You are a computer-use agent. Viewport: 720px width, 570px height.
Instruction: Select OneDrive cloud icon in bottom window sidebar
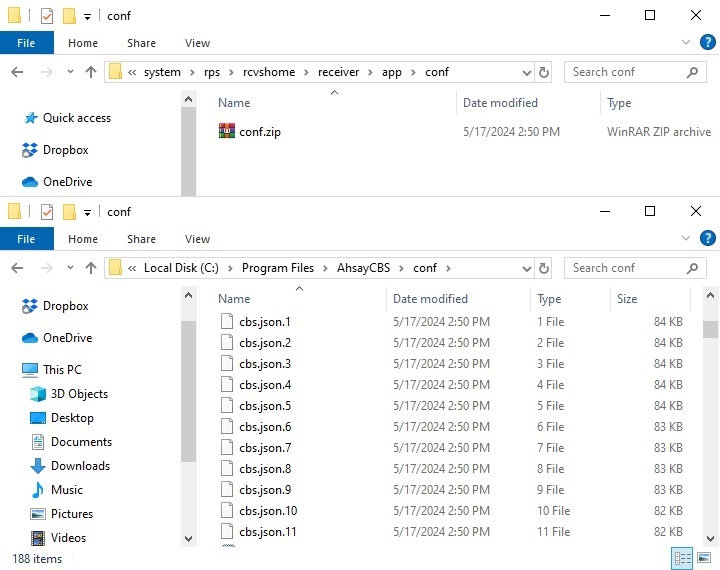click(30, 338)
